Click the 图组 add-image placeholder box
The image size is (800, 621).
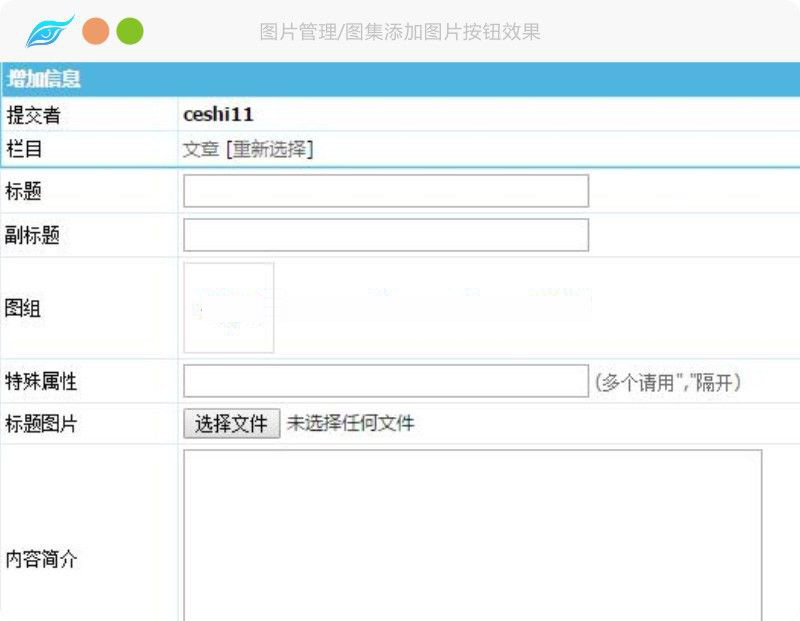[229, 308]
